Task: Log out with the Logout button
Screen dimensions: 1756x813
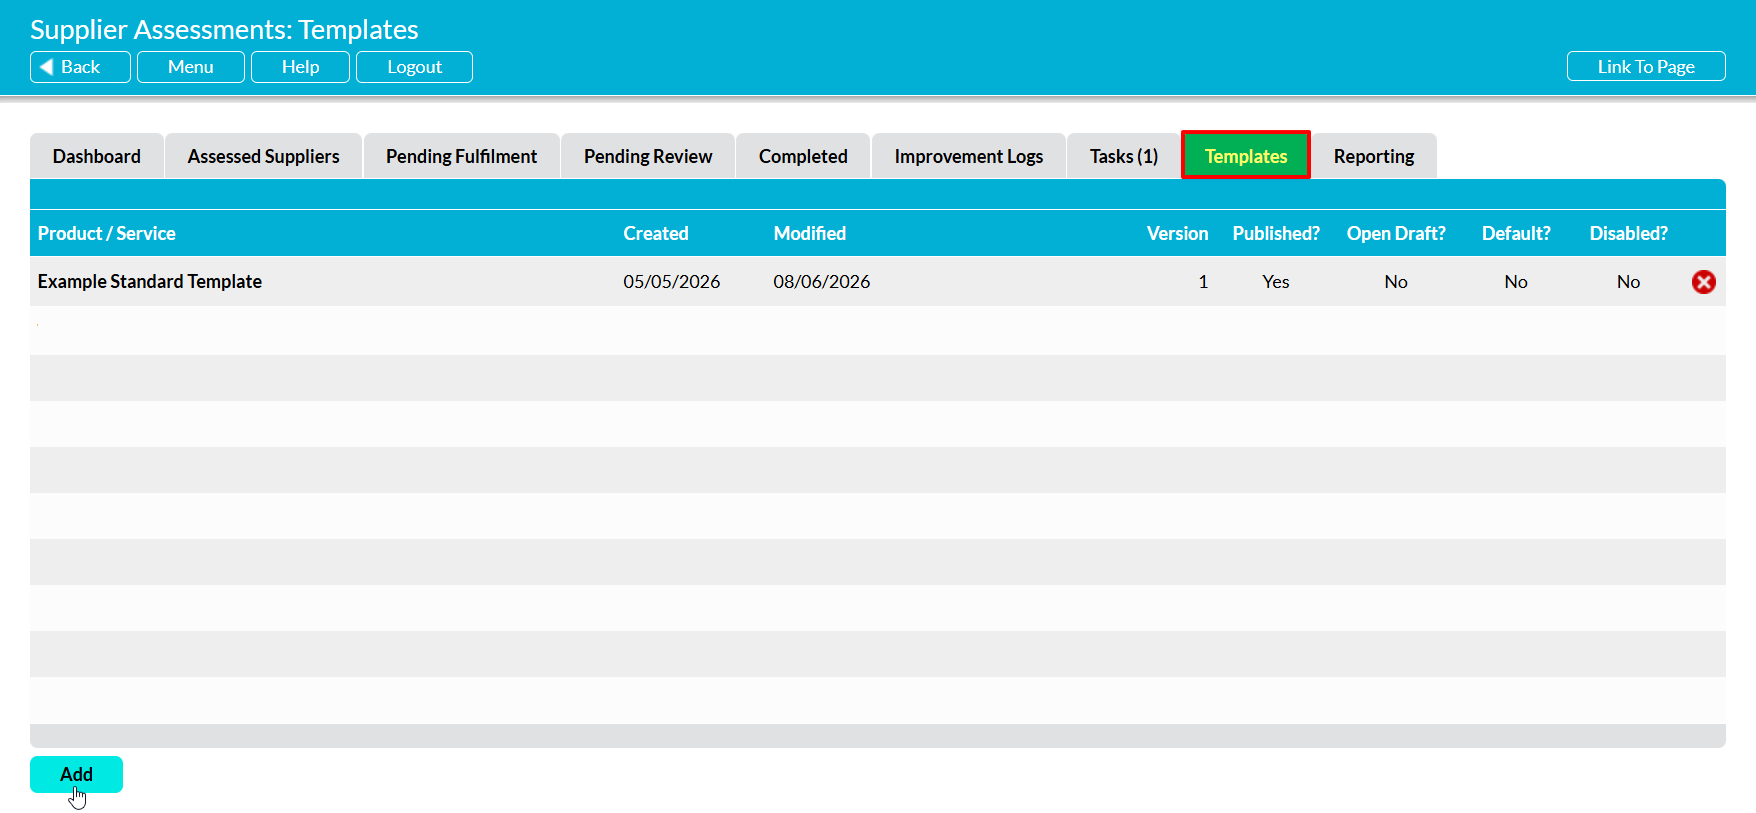Action: tap(414, 67)
